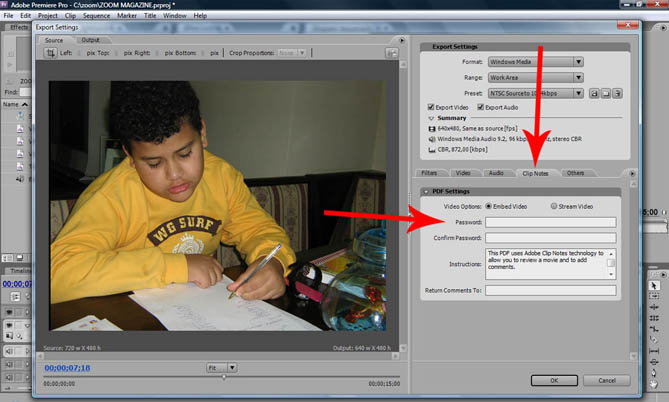Screen dimensions: 669x402
Task: Open the Range dropdown
Action: click(x=535, y=77)
